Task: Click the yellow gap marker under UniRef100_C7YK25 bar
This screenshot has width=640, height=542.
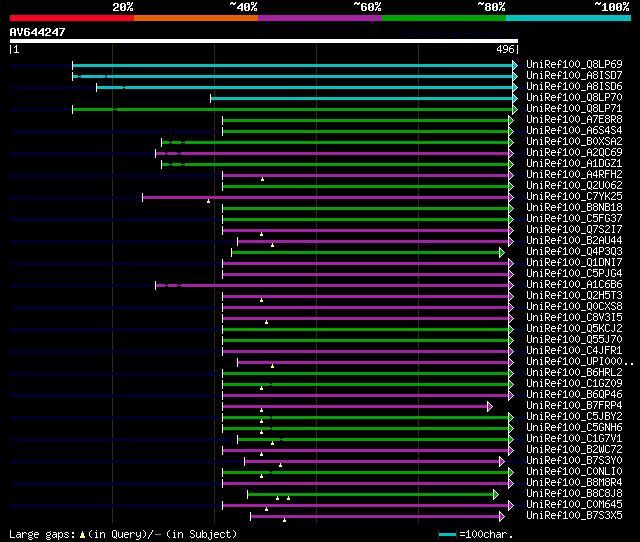Action: pyautogui.click(x=209, y=201)
